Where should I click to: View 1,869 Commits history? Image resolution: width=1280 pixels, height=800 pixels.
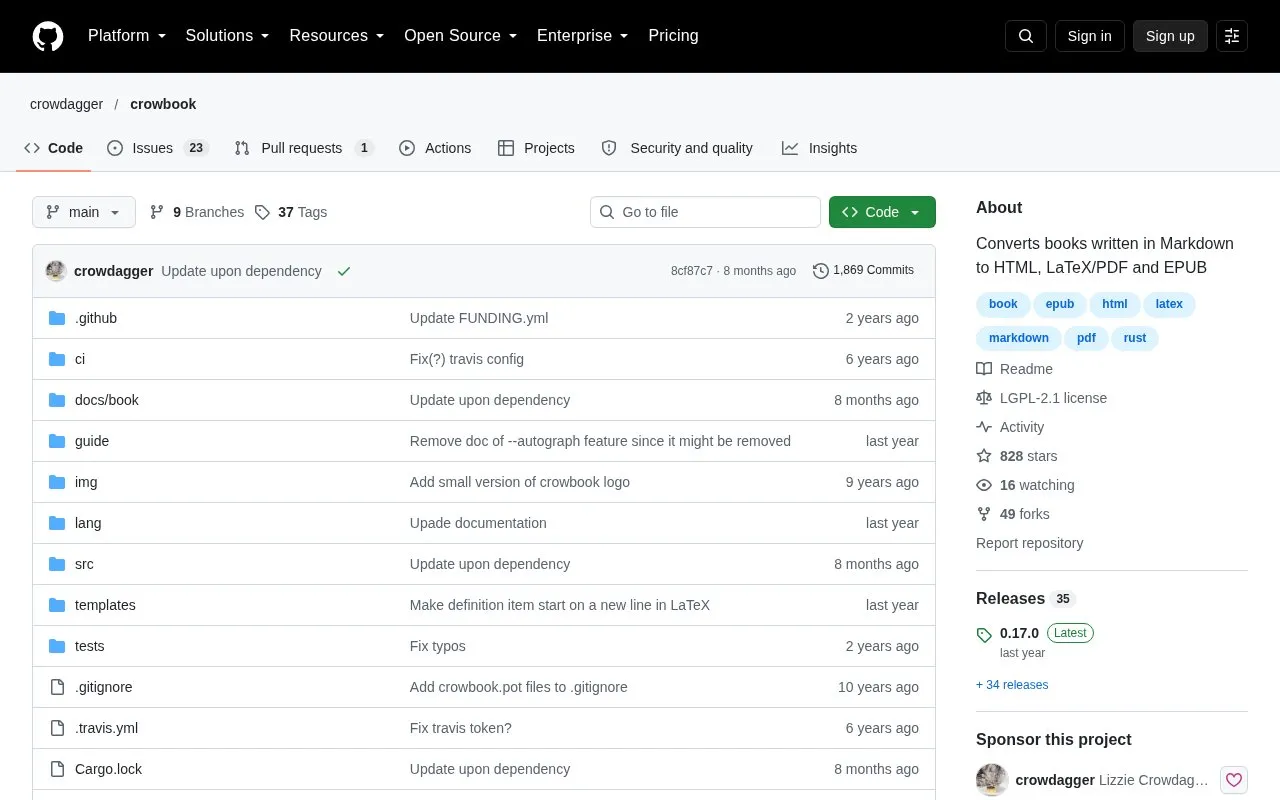click(x=864, y=271)
